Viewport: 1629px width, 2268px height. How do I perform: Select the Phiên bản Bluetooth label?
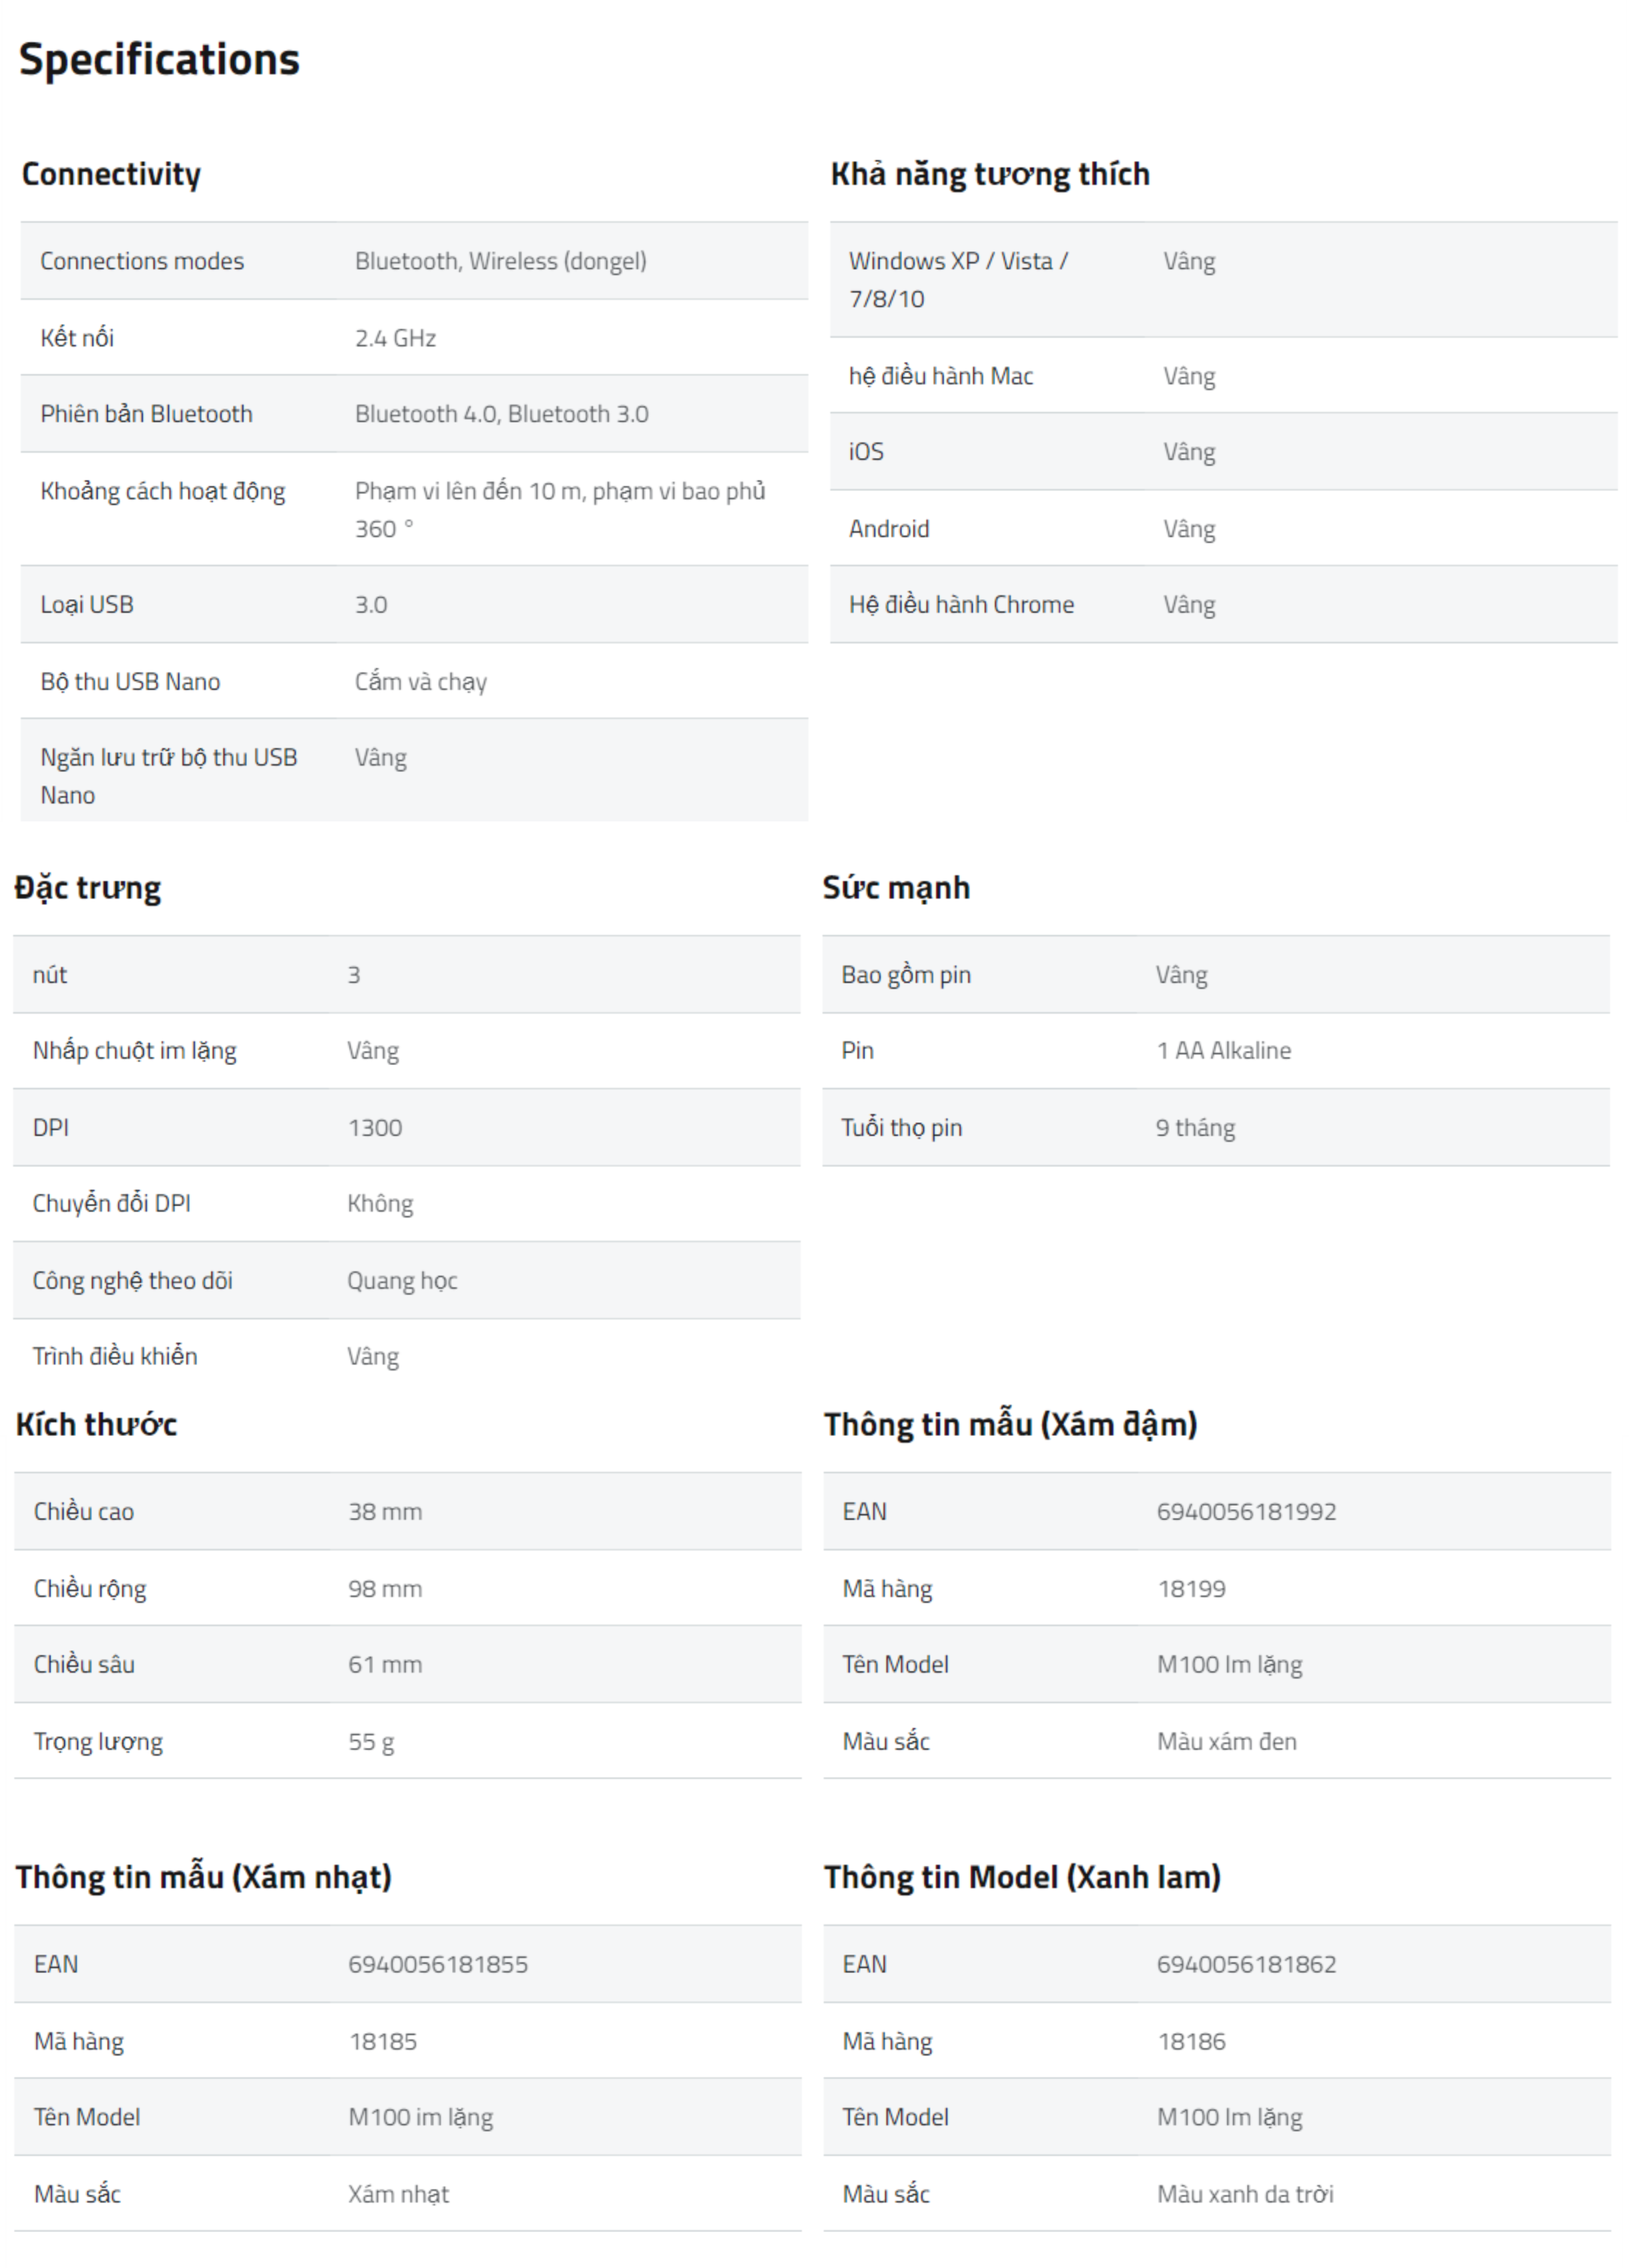146,414
